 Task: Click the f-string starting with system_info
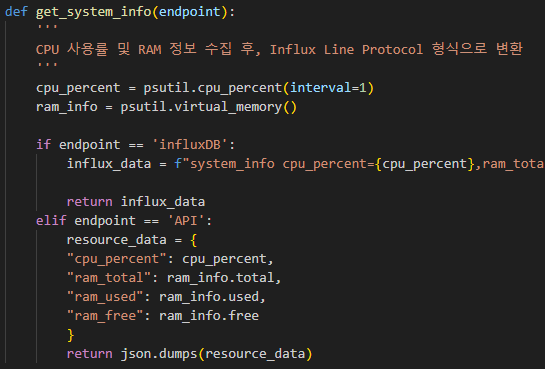(x=359, y=164)
